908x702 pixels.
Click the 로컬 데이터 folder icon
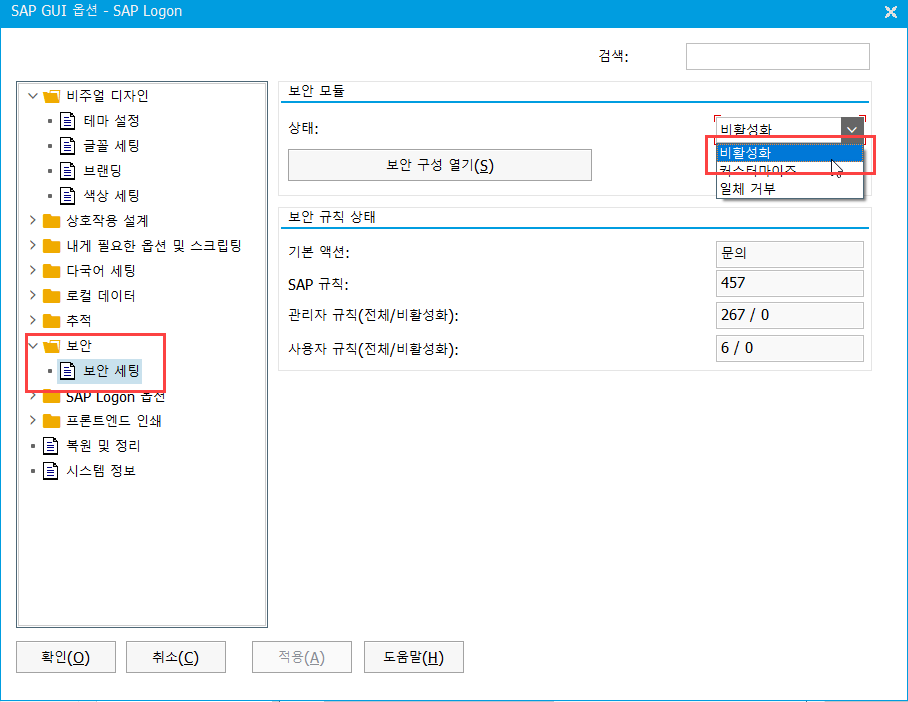[x=52, y=295]
